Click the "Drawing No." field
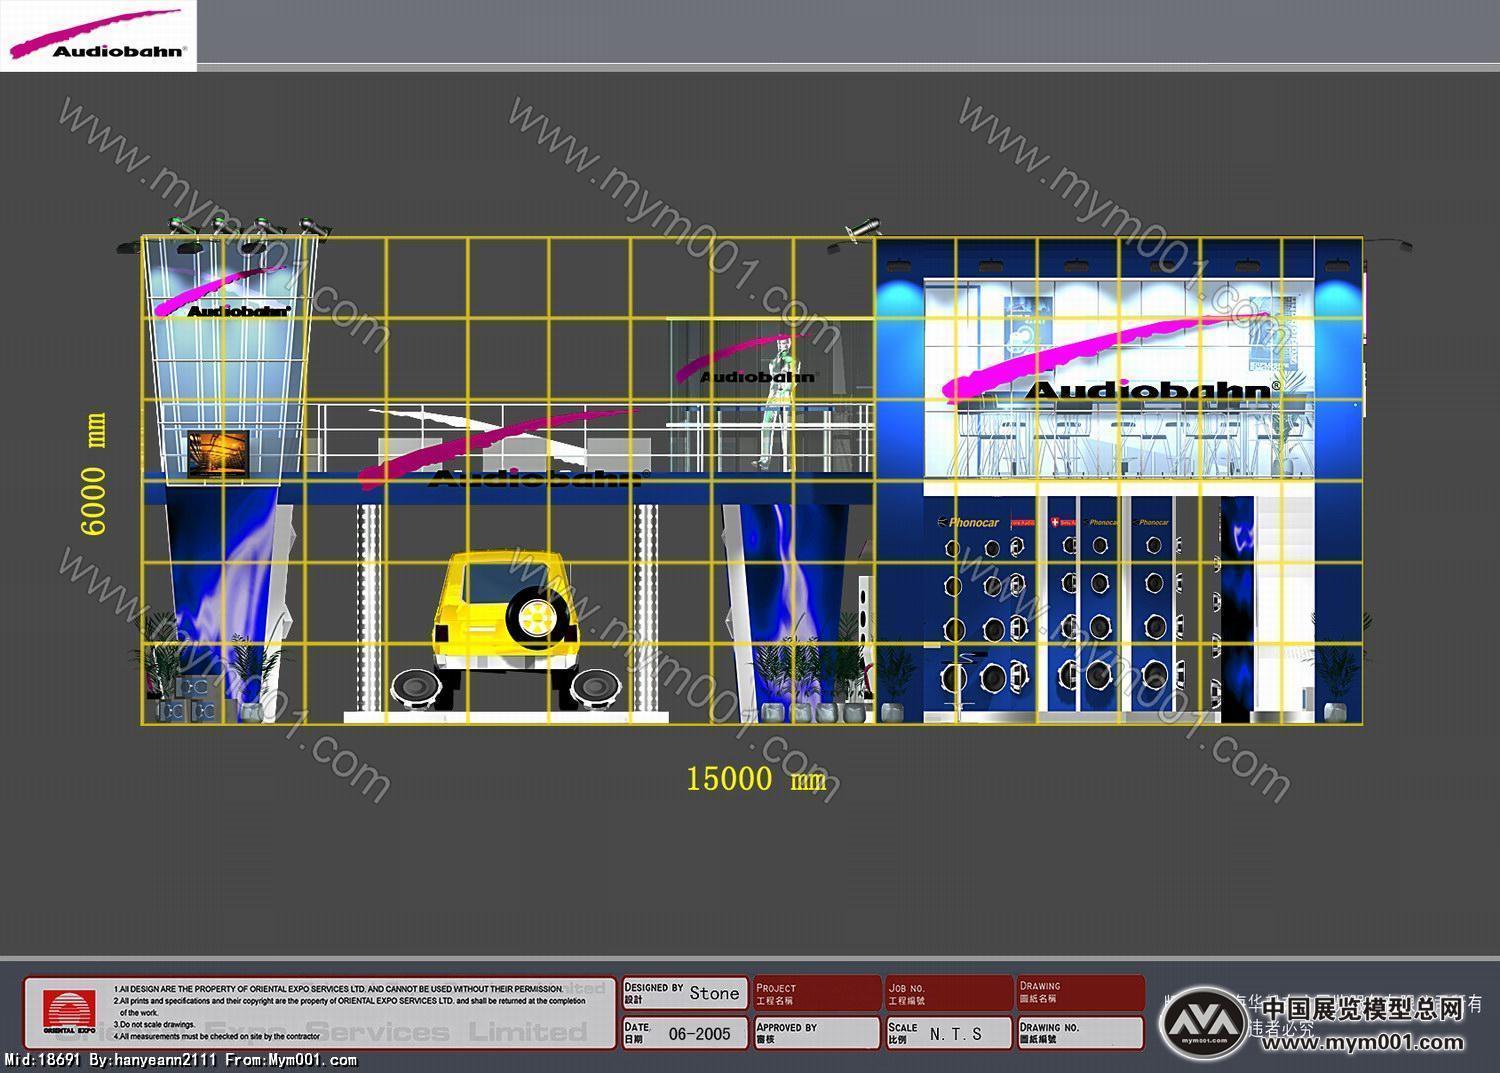Viewport: 1500px width, 1073px height. click(x=1080, y=1033)
